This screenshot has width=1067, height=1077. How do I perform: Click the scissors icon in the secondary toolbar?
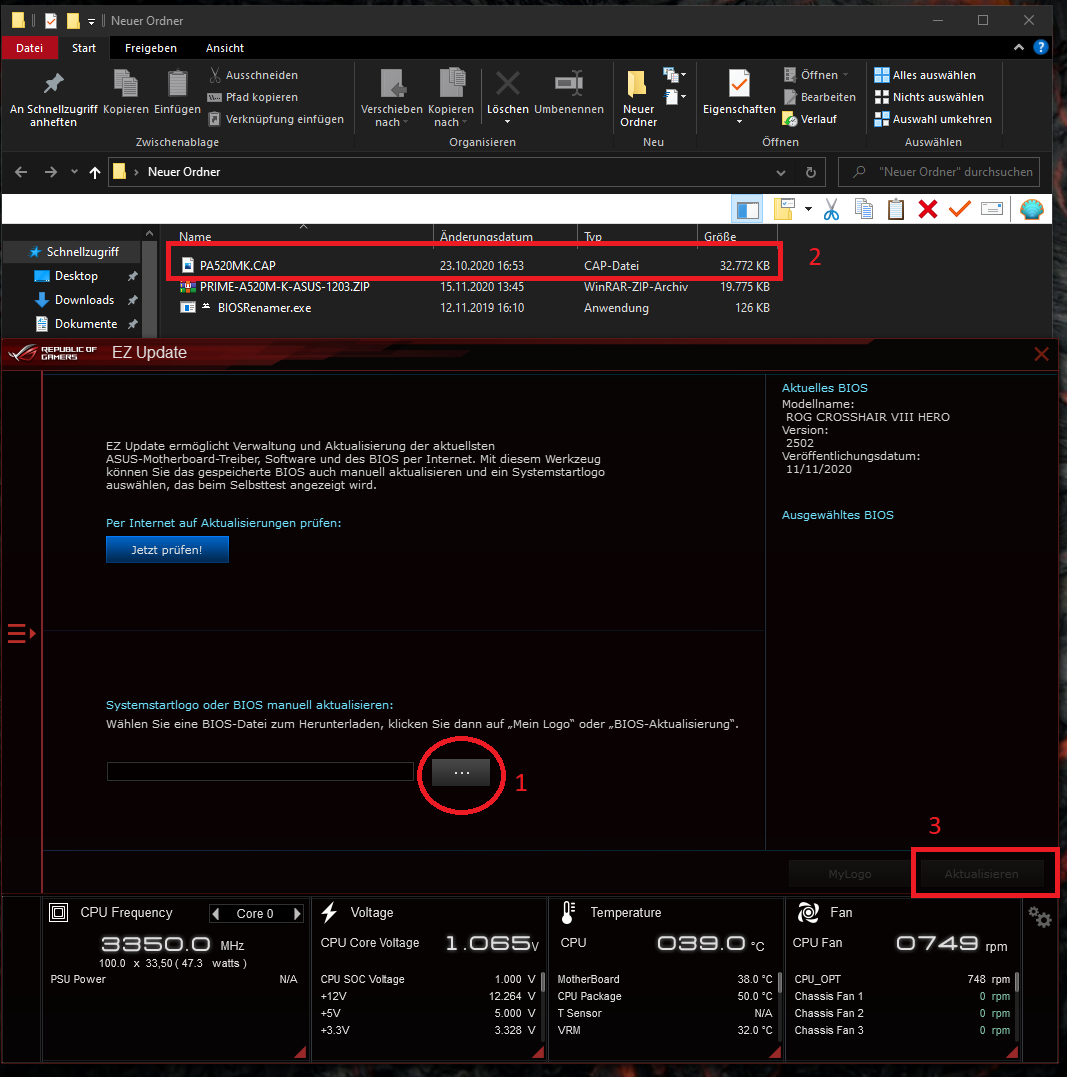831,209
